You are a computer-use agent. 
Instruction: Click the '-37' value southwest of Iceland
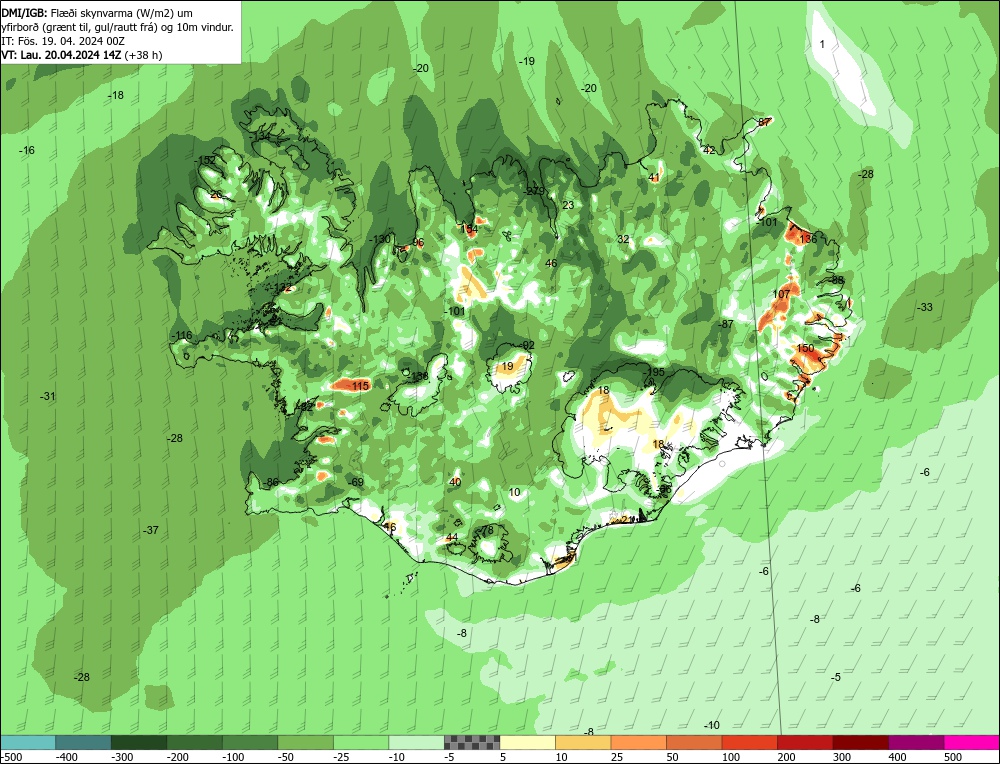coord(151,530)
